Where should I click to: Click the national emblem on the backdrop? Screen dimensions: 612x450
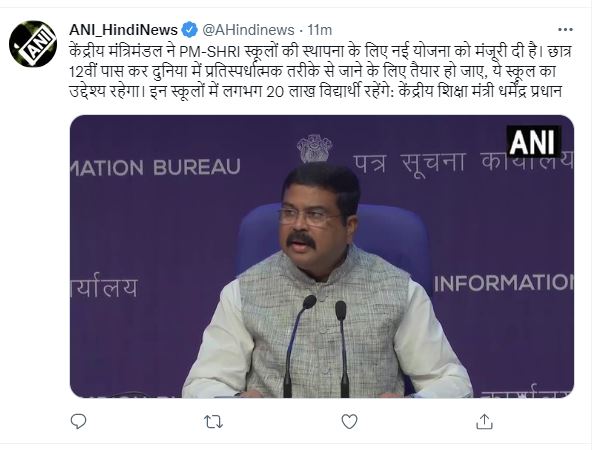(314, 148)
